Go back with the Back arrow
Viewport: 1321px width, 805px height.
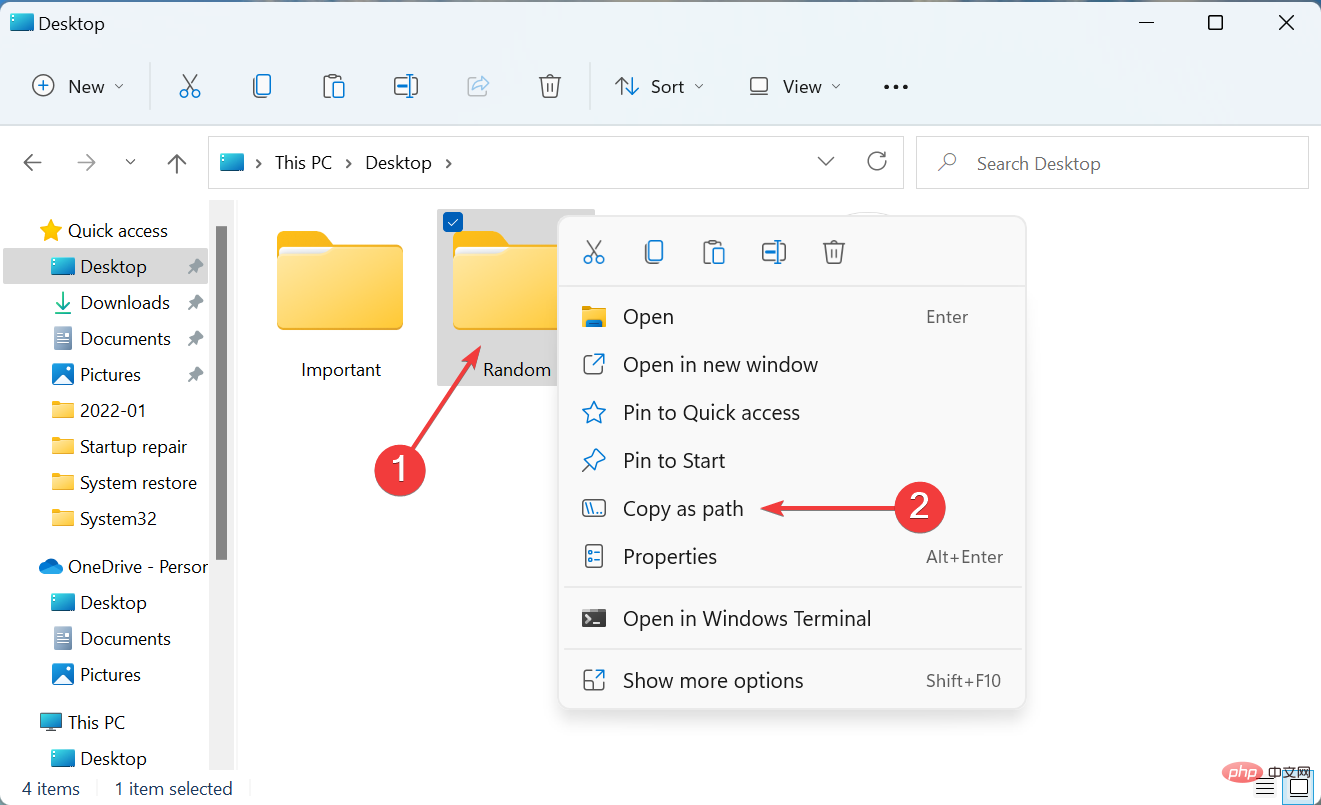click(32, 162)
